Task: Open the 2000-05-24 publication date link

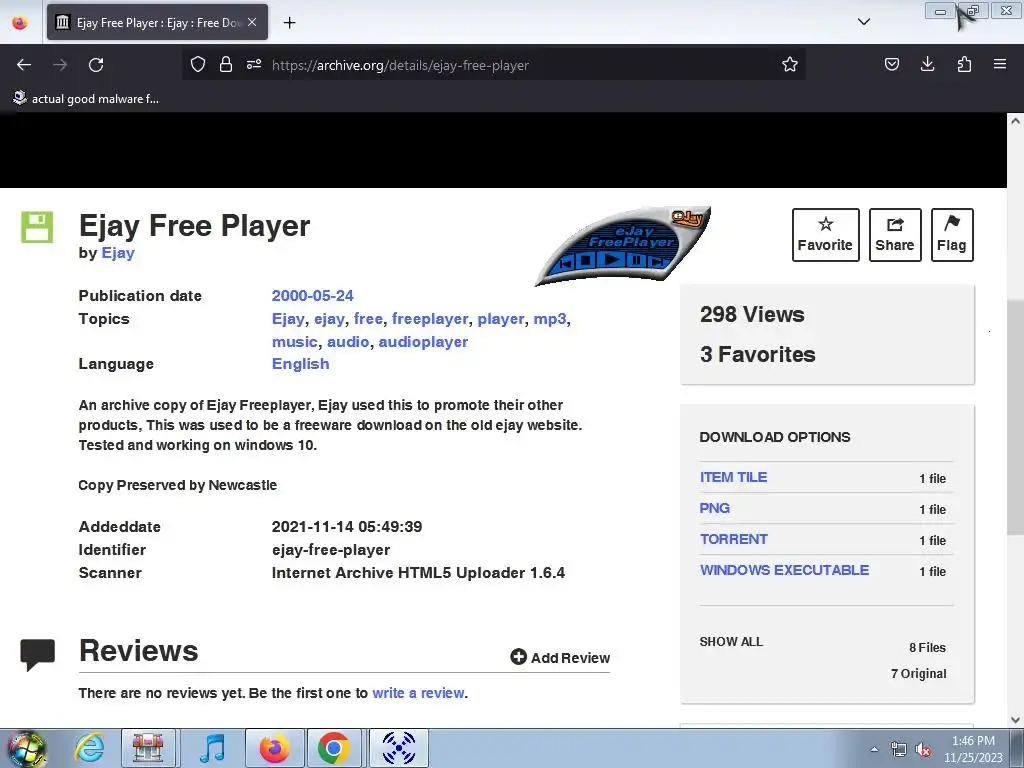Action: click(312, 296)
